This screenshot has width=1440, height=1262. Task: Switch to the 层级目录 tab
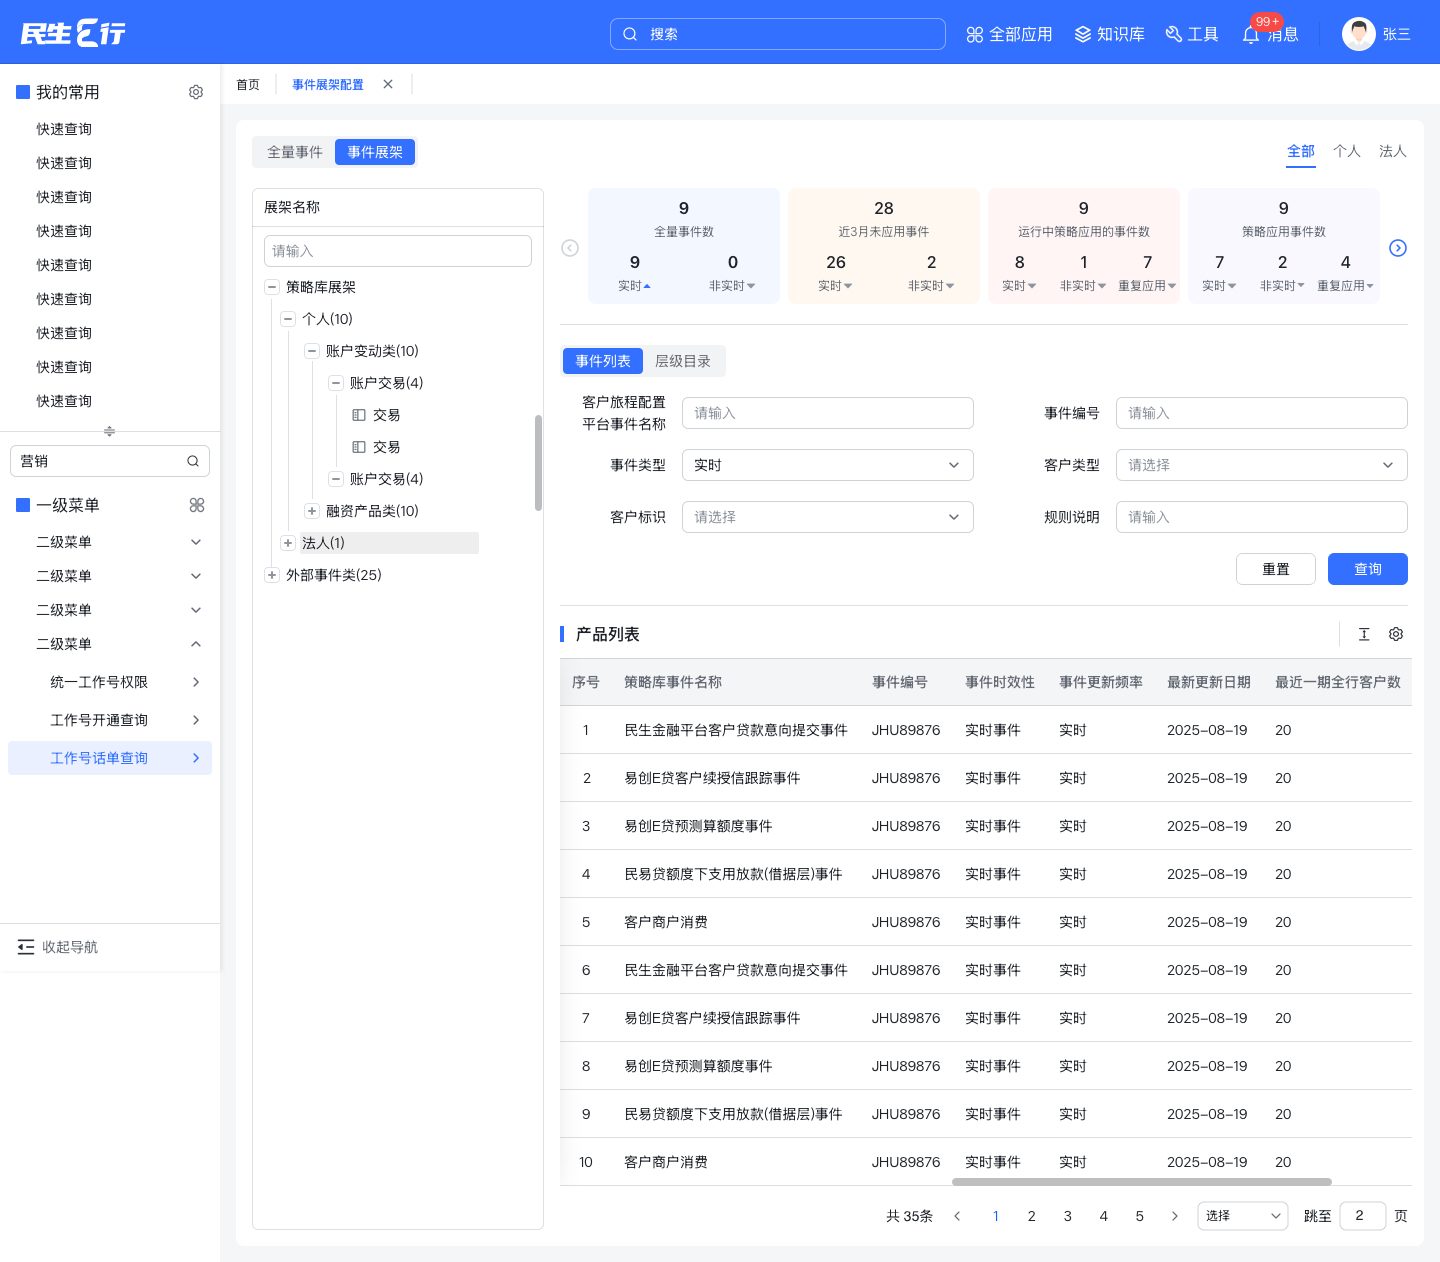pos(683,361)
